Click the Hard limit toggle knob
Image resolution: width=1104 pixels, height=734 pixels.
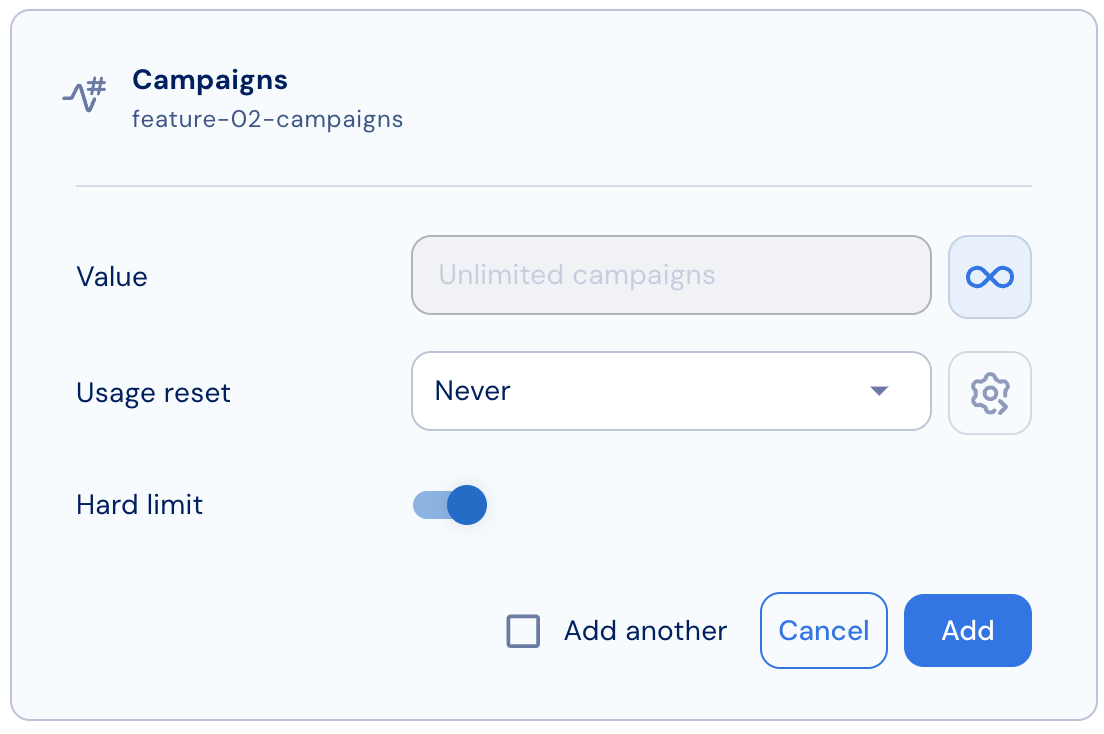pos(467,505)
